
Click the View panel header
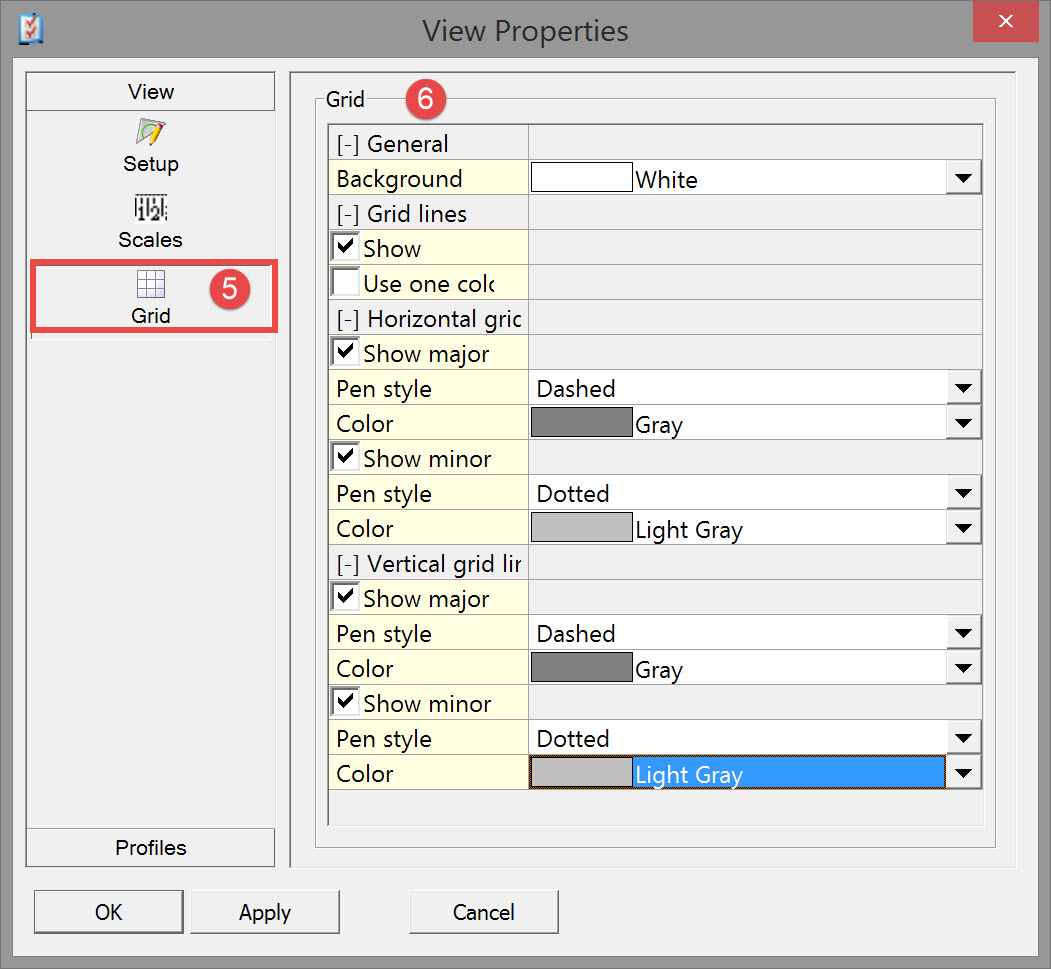[150, 92]
